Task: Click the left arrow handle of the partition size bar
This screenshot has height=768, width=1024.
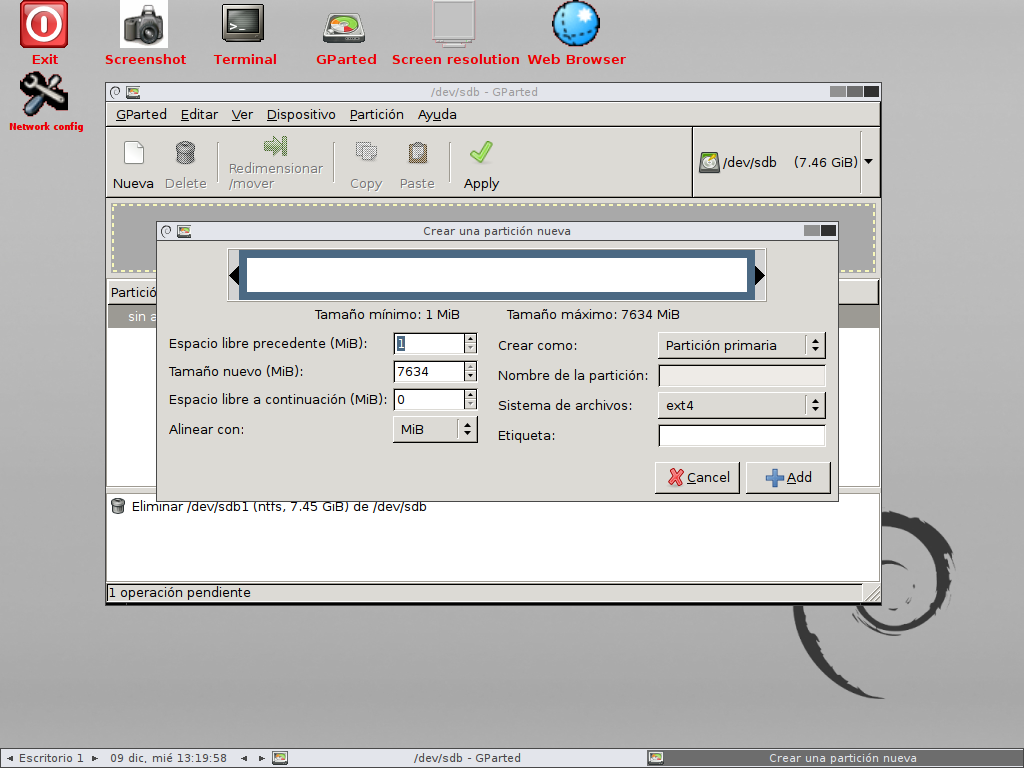Action: 234,275
